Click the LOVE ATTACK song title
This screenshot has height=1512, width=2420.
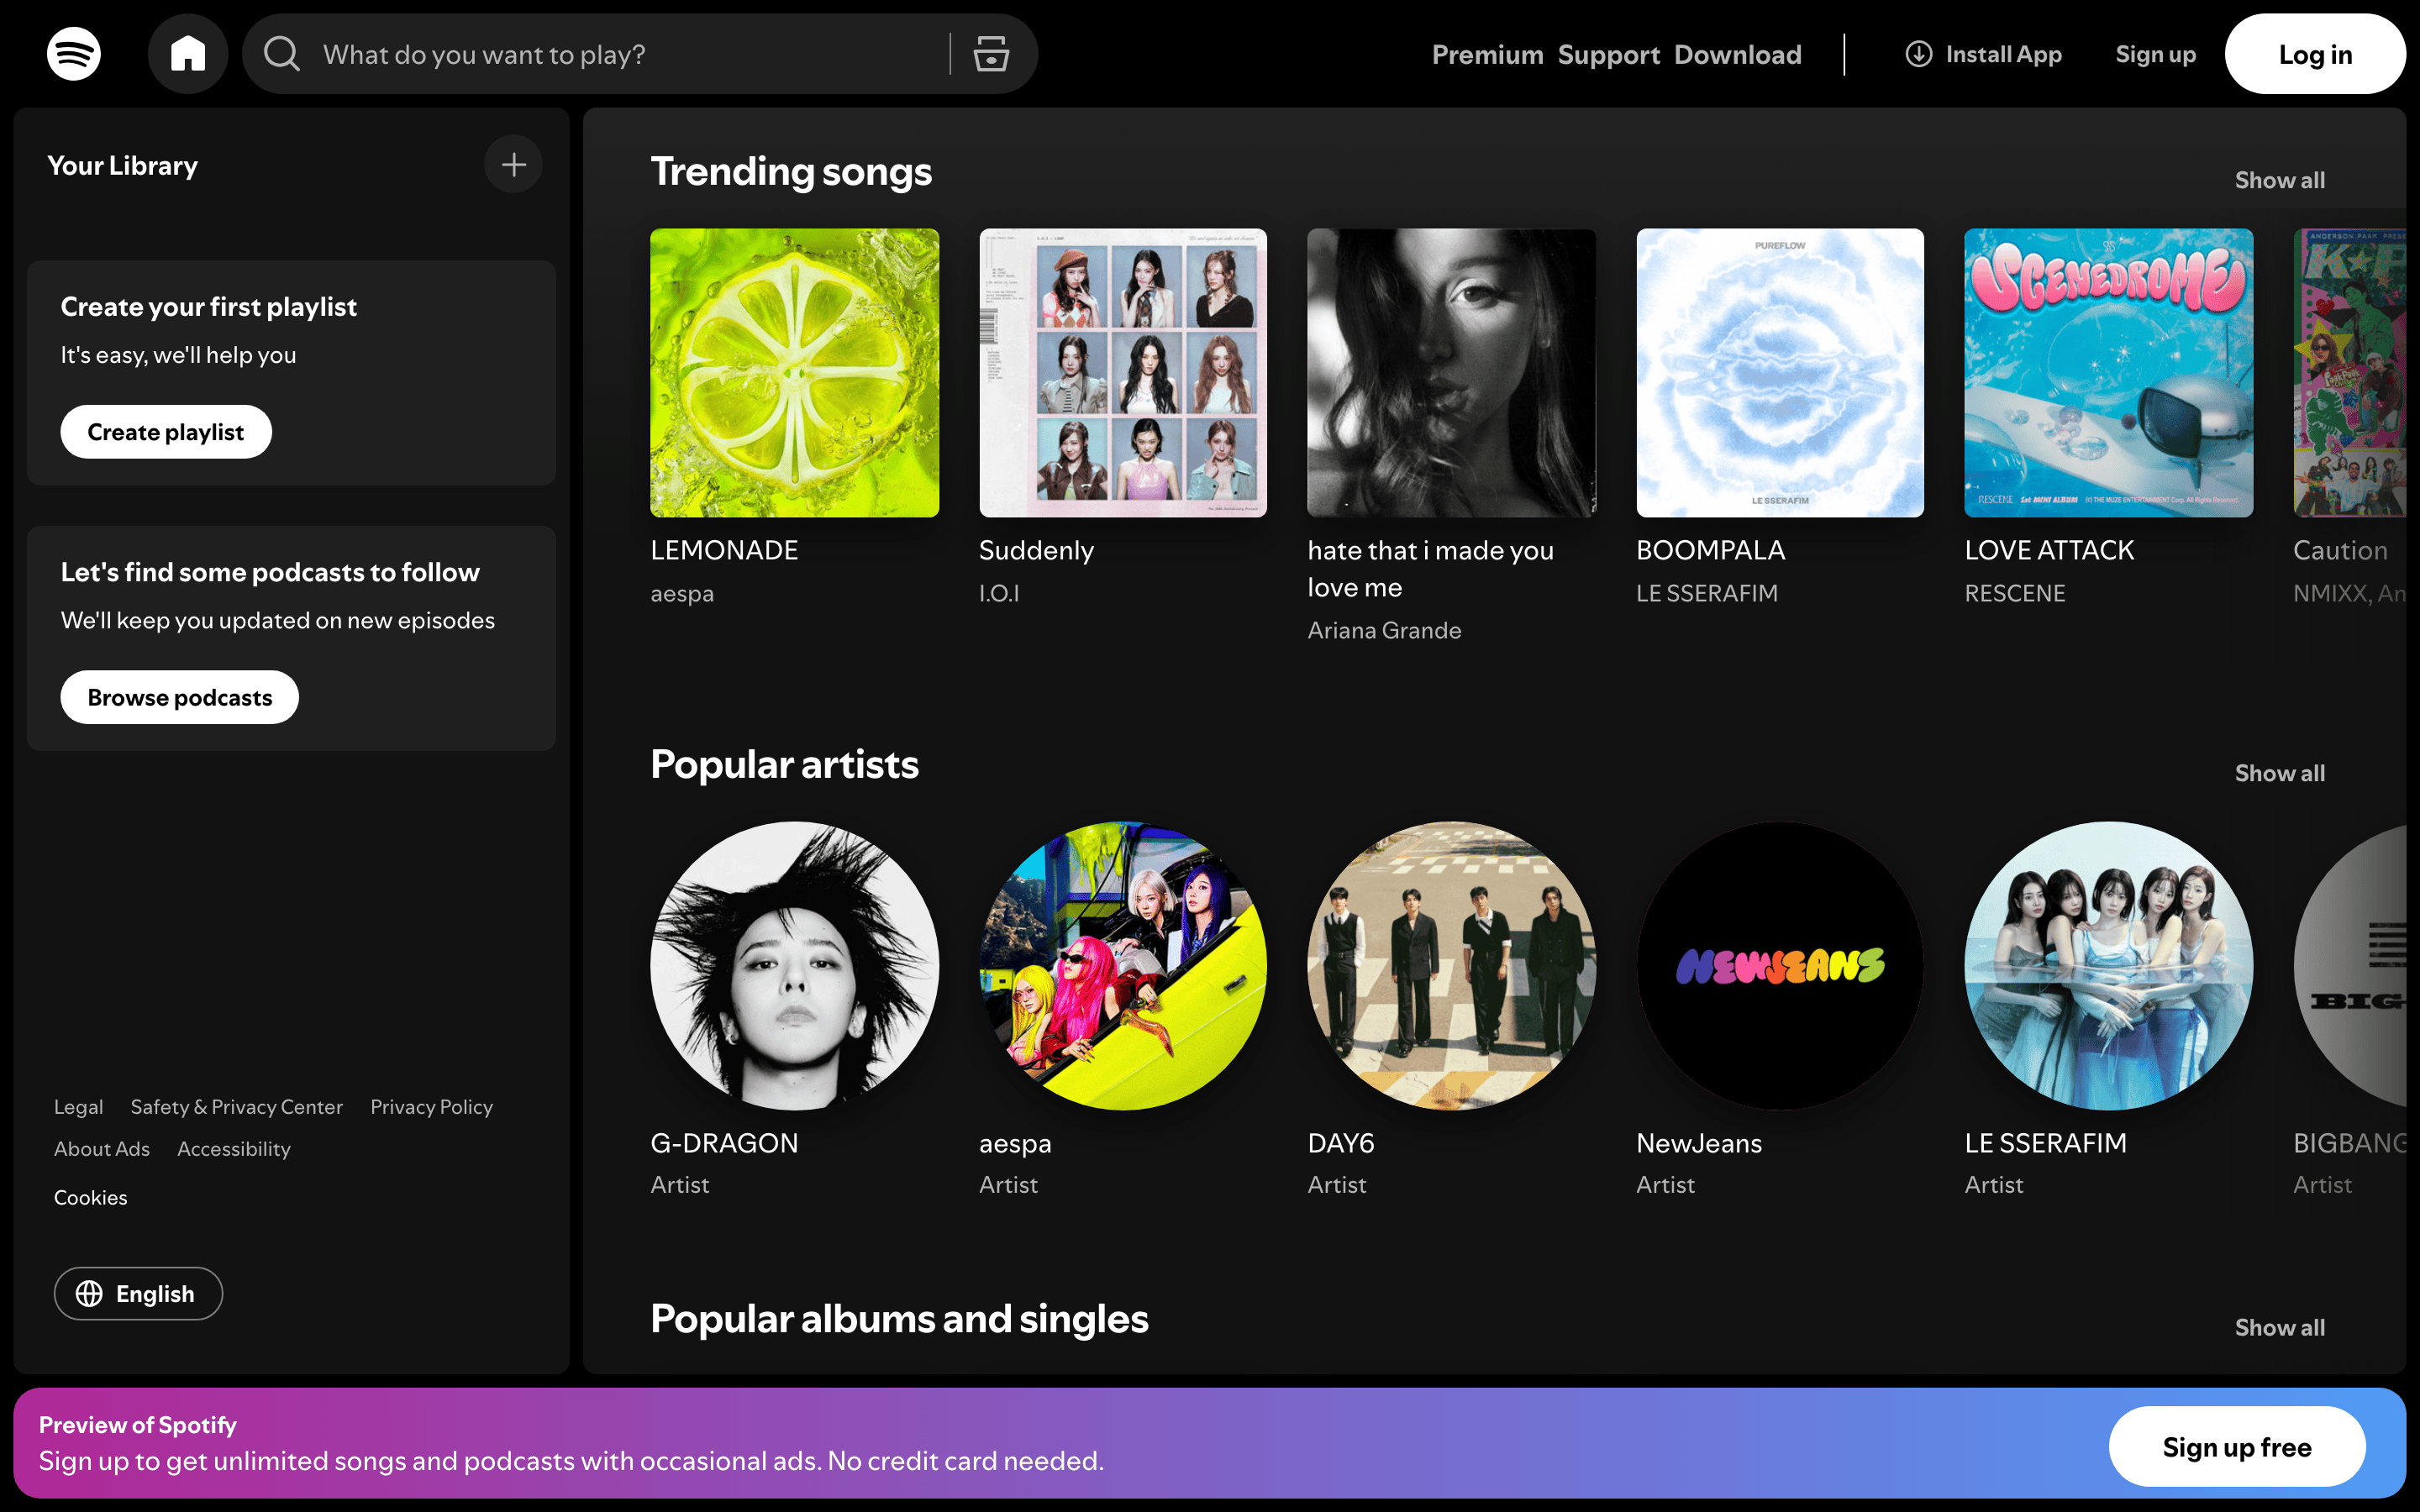[2049, 550]
